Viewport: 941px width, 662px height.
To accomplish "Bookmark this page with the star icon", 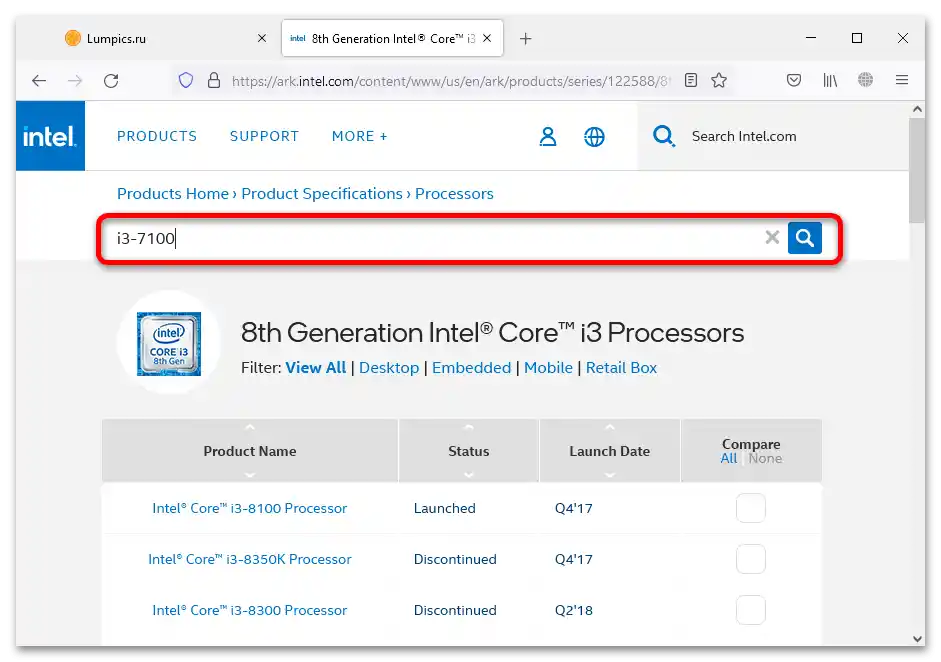I will [x=719, y=80].
